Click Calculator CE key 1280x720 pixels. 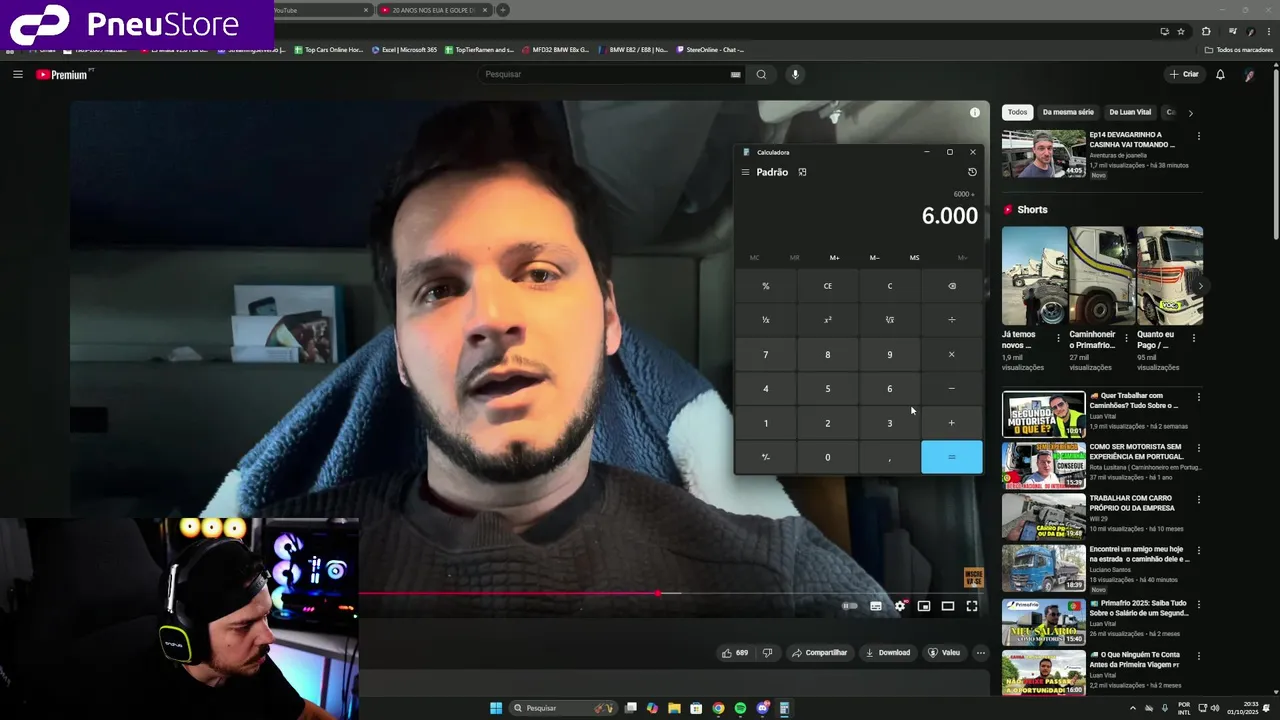[x=828, y=286]
